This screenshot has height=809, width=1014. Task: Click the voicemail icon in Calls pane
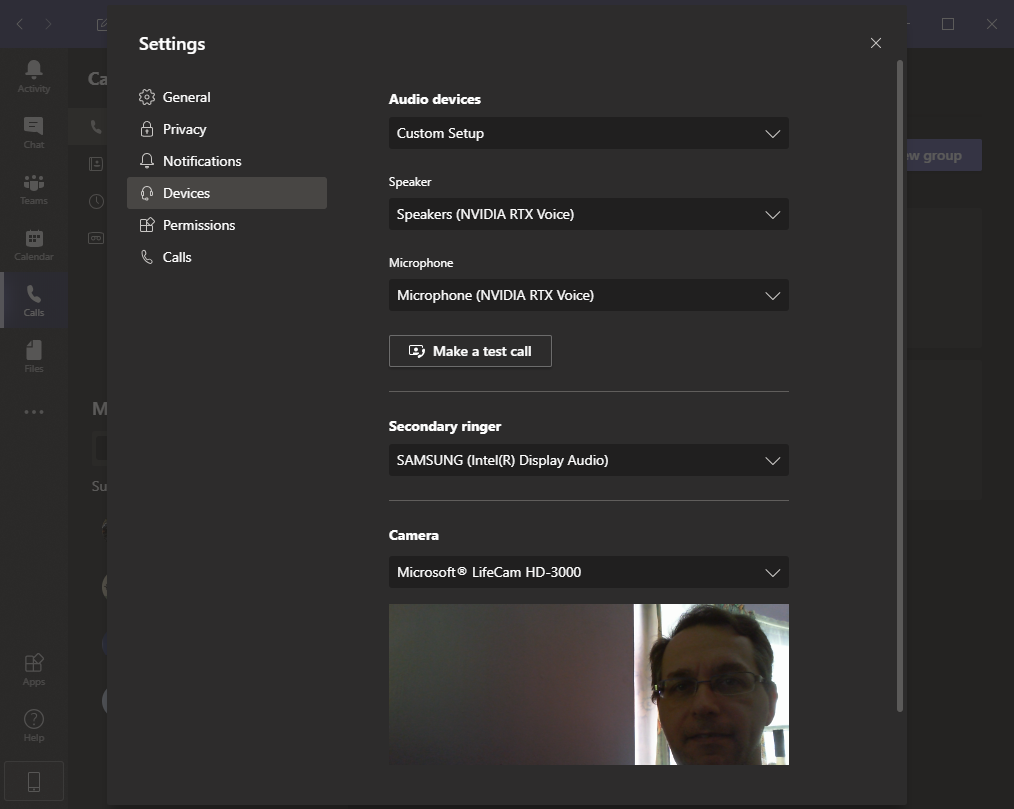(x=96, y=238)
